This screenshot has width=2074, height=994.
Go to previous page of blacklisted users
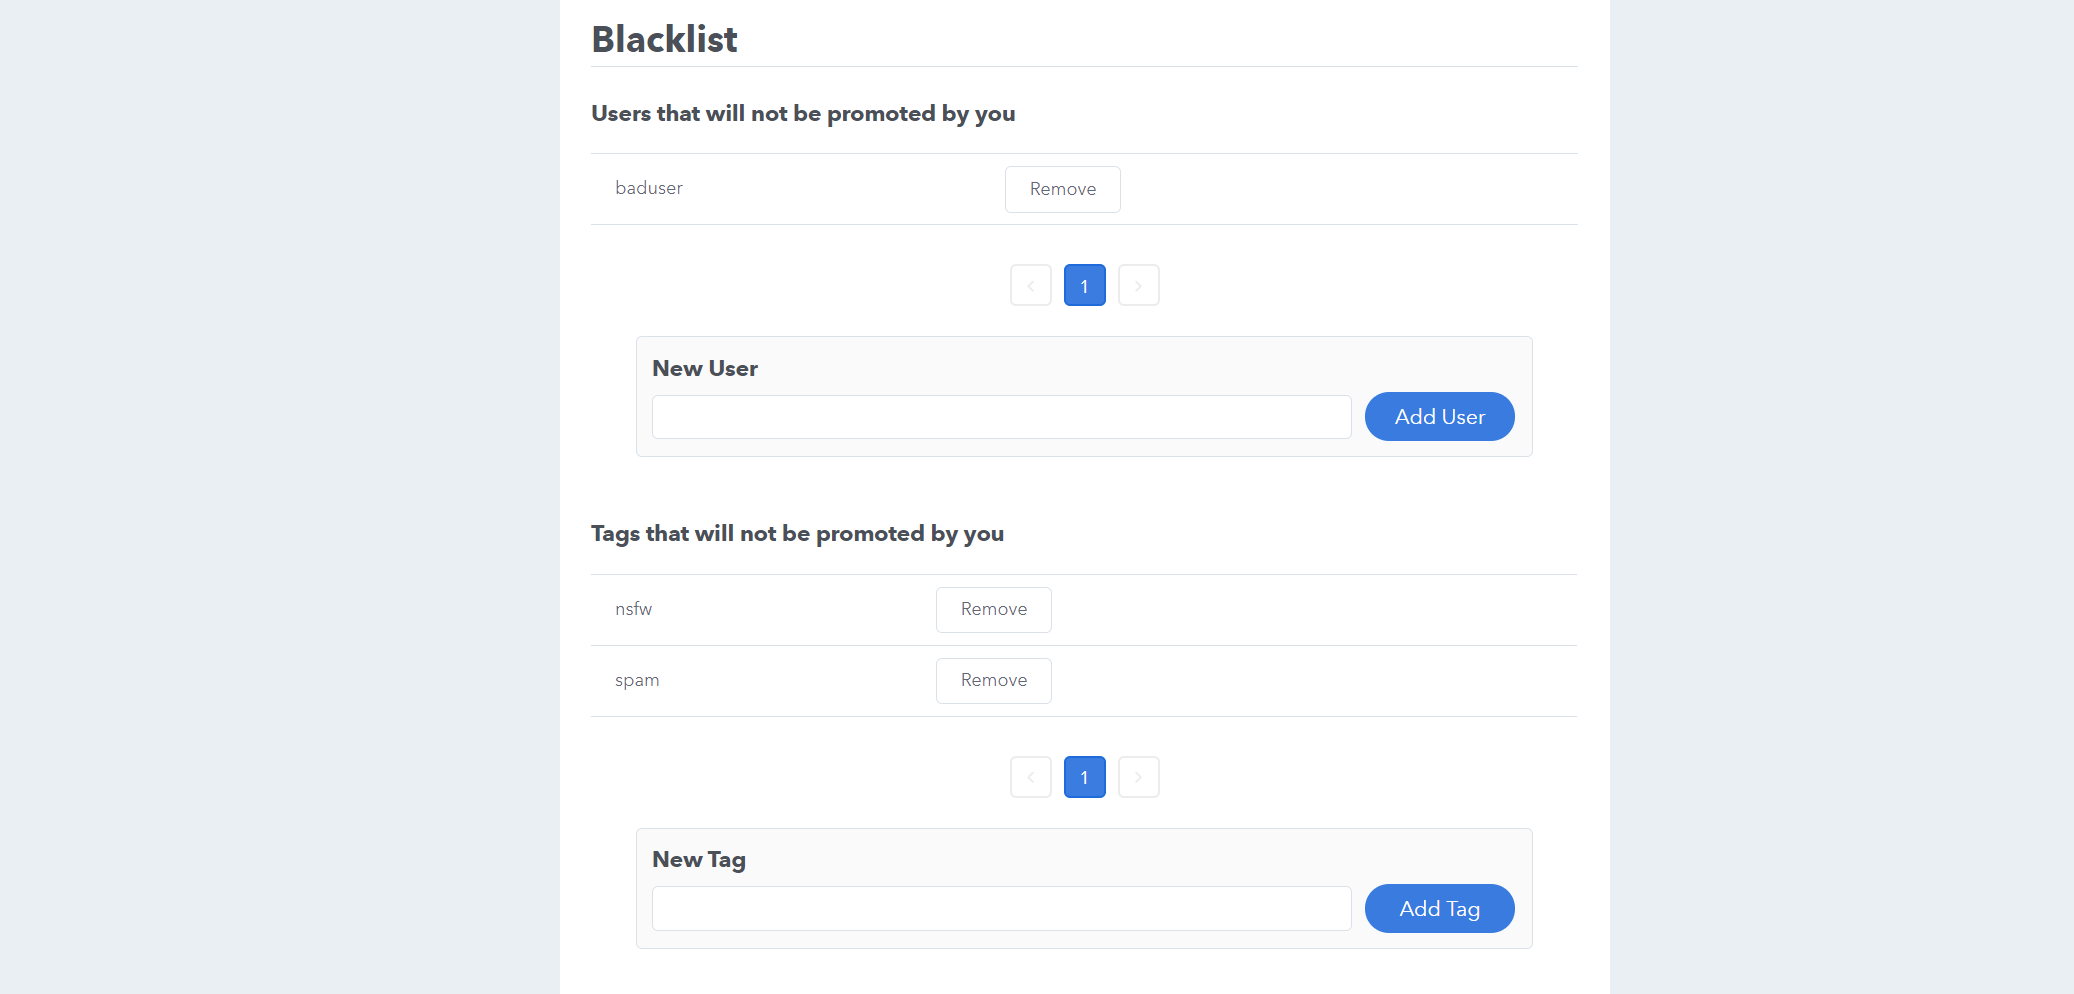click(1030, 285)
